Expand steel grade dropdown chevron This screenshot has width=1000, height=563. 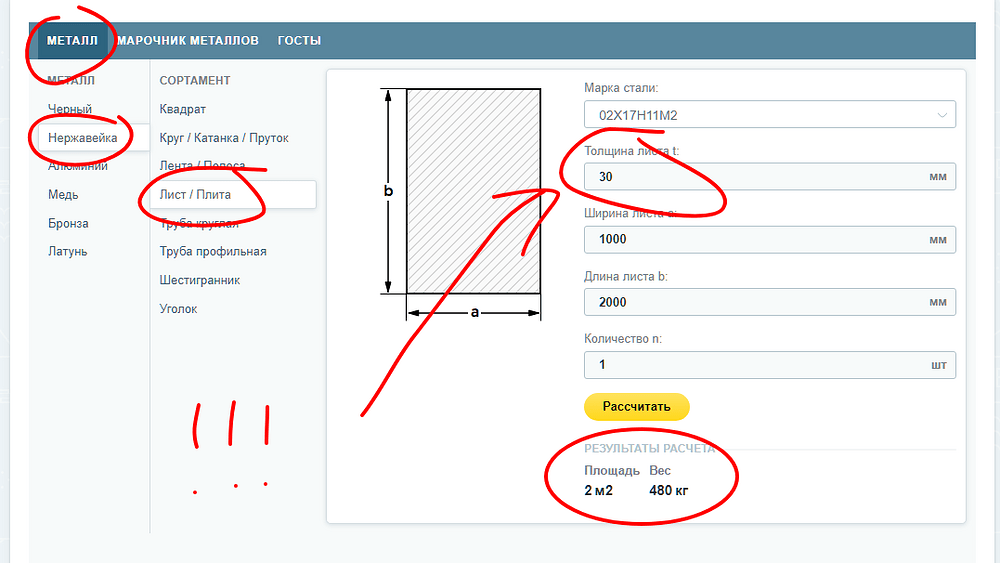[x=941, y=115]
